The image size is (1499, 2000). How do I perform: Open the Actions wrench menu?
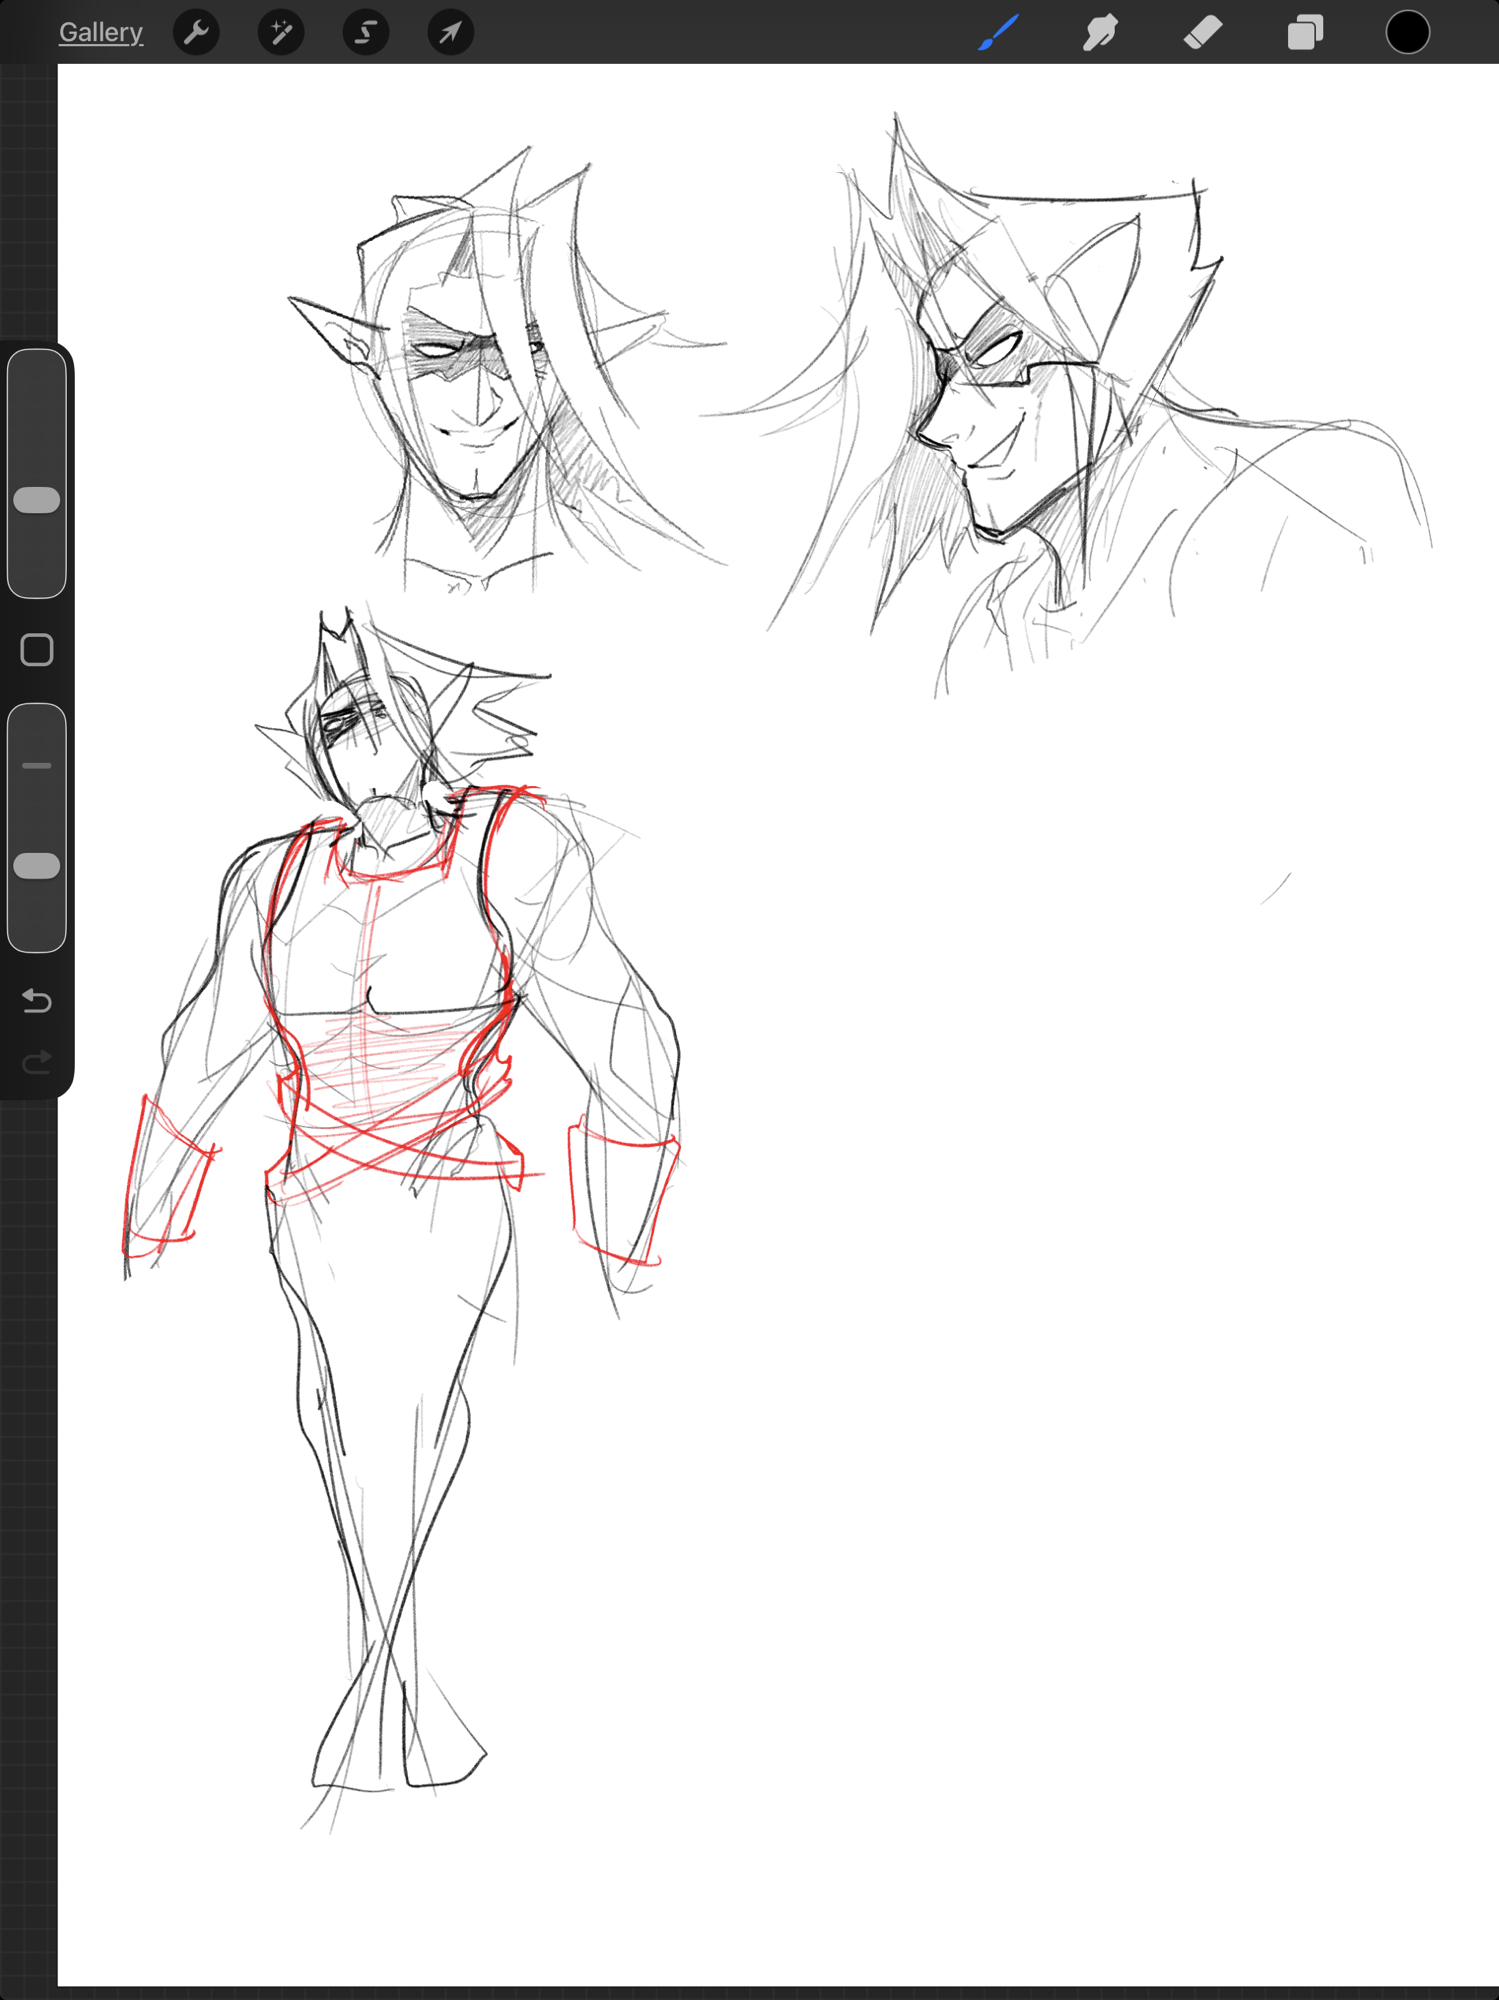point(196,33)
